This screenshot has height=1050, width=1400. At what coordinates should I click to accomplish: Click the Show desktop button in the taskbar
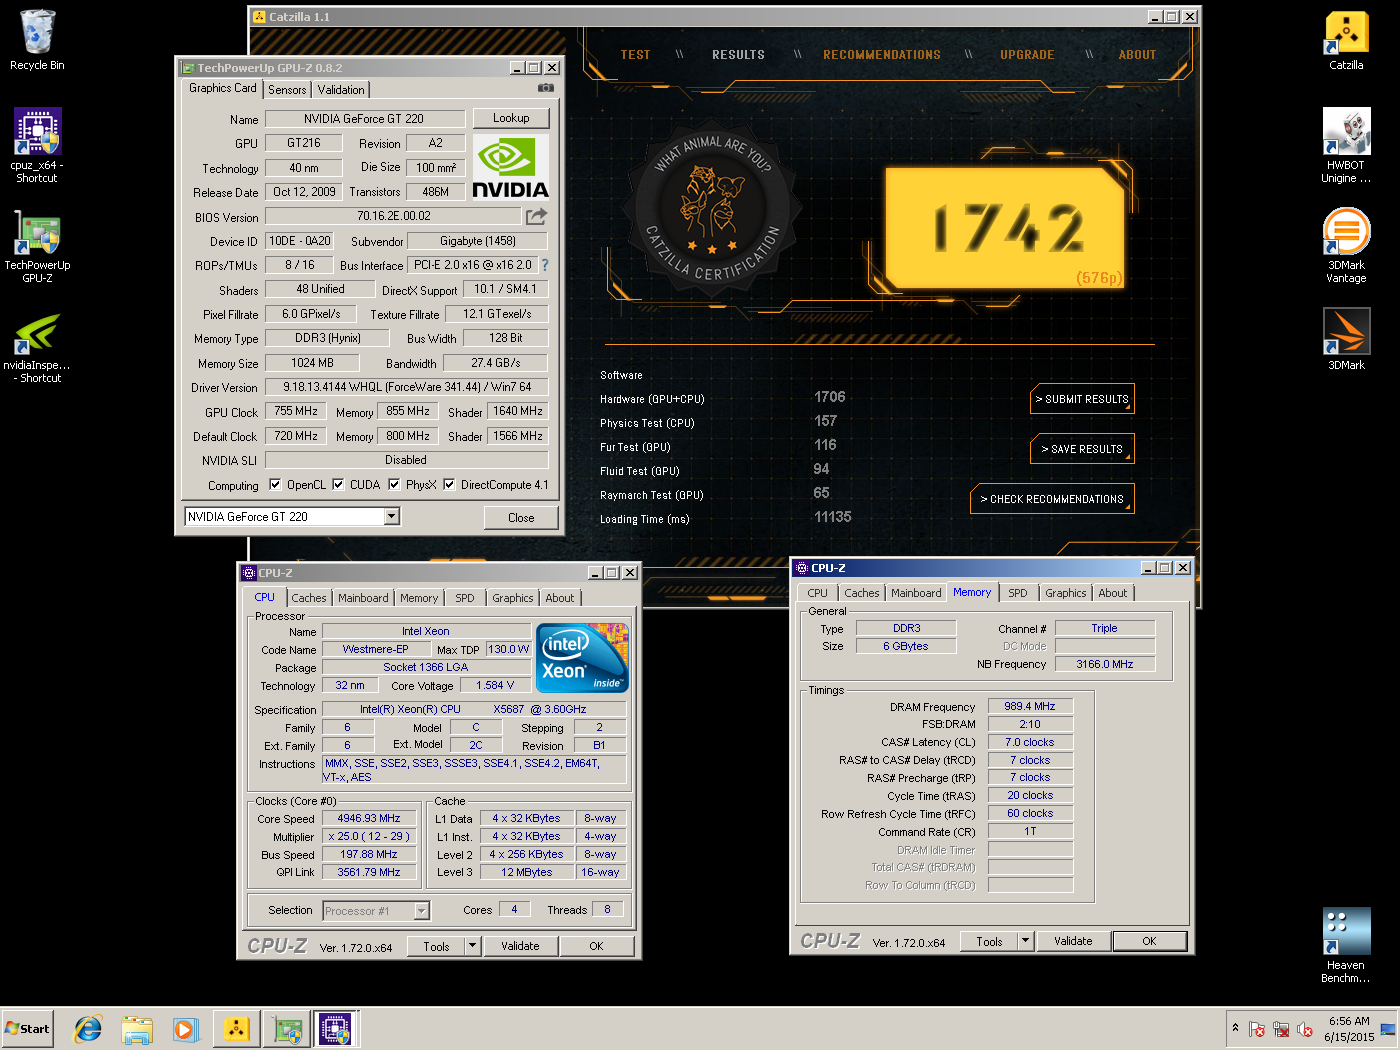pyautogui.click(x=1388, y=1029)
